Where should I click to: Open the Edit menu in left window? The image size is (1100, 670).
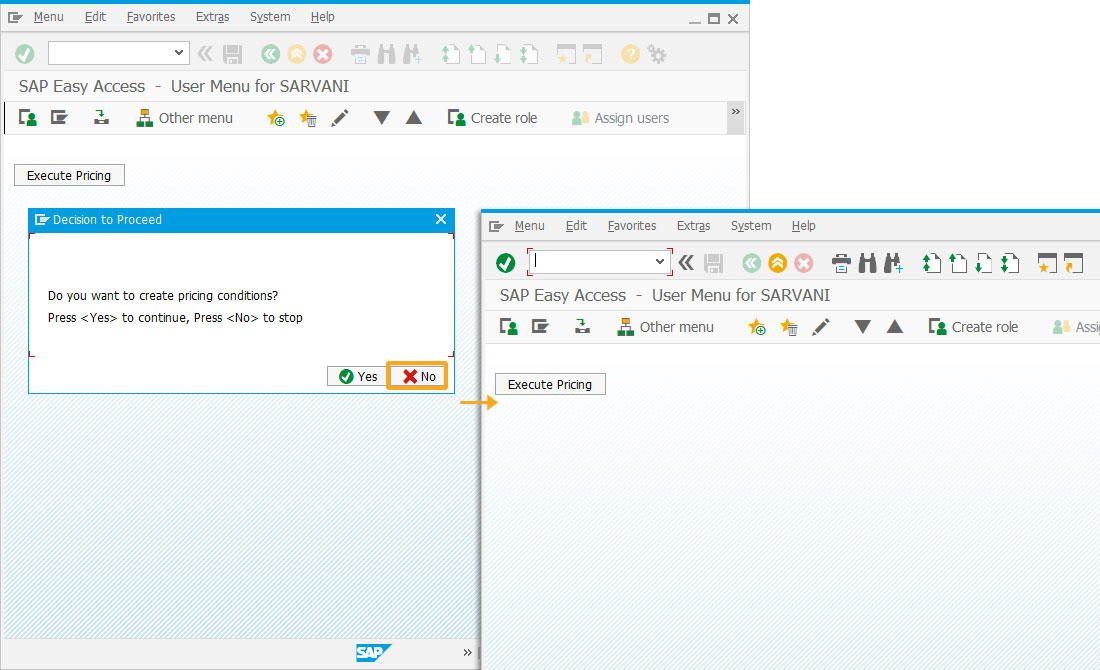point(95,17)
